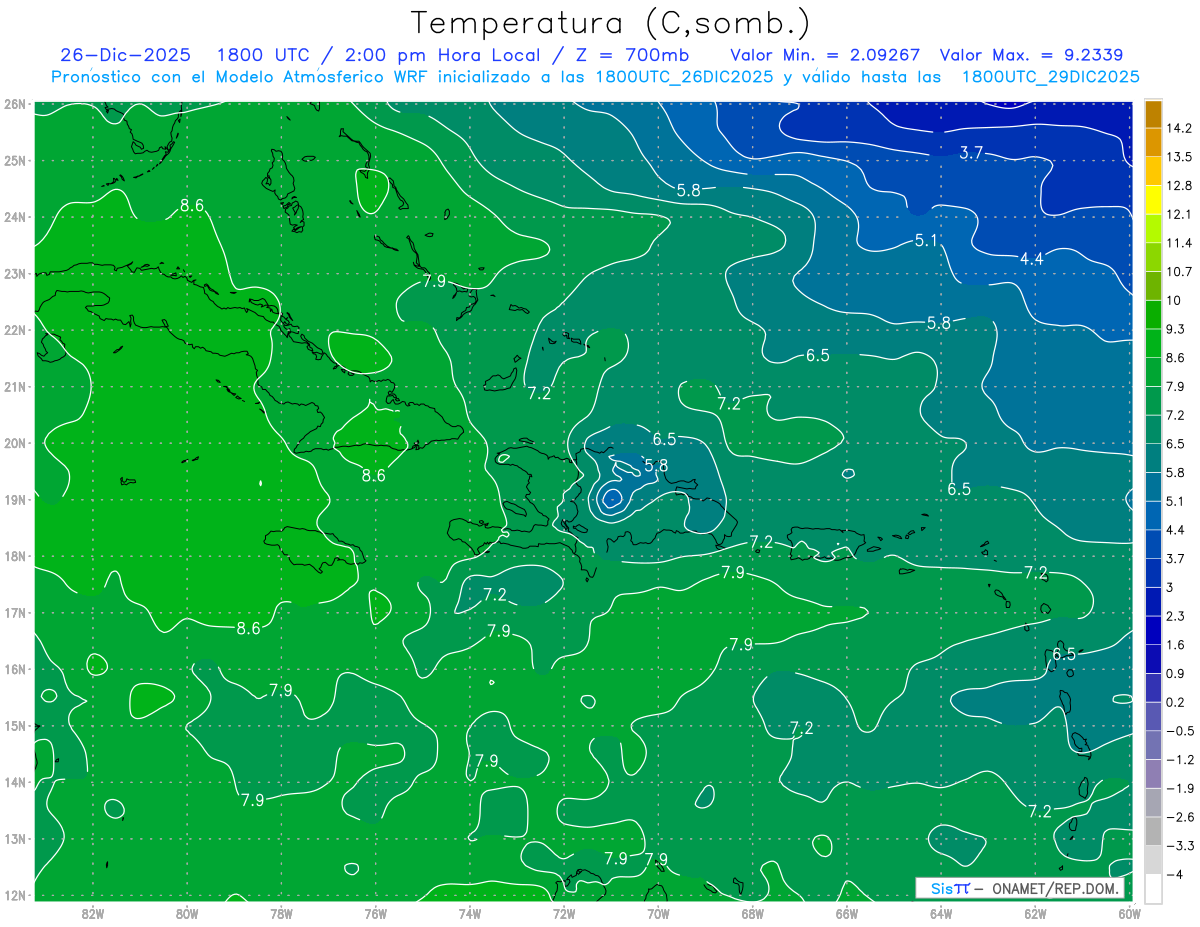Click the colorbar value label "2.3"

point(1176,616)
